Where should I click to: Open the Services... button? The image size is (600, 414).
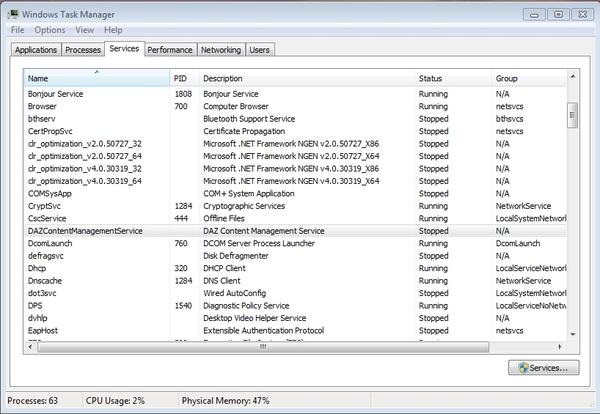[x=544, y=368]
